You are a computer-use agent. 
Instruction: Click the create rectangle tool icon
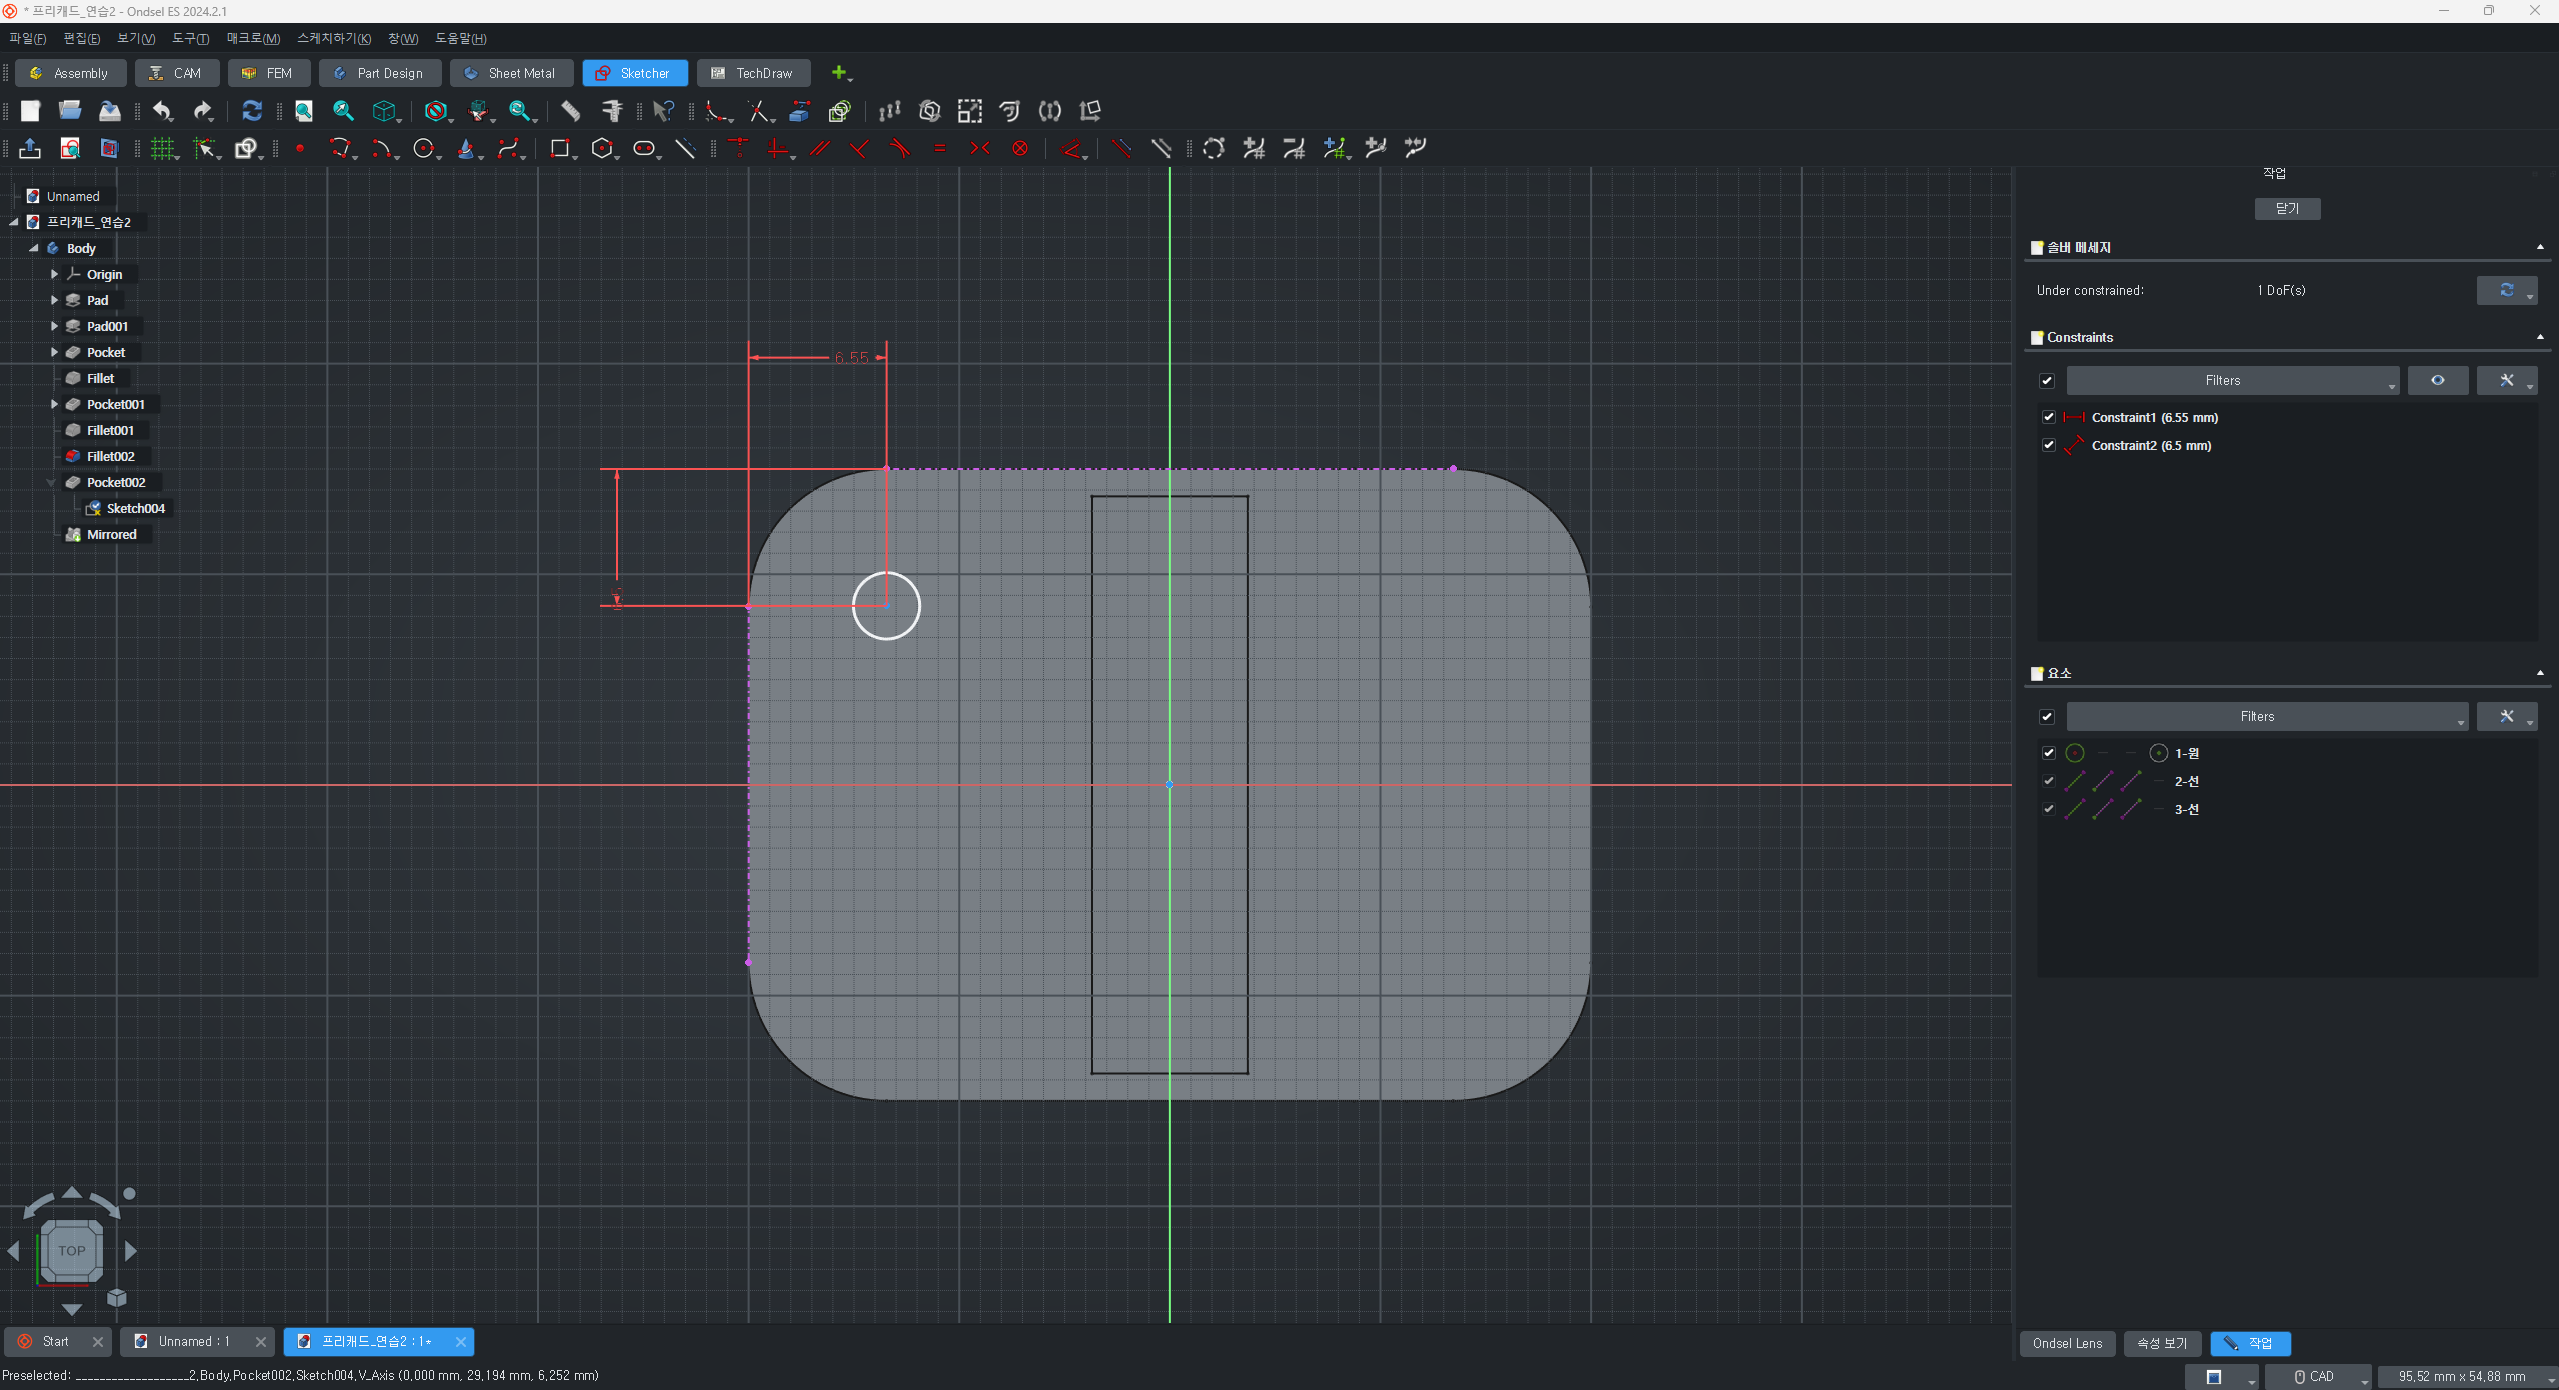coord(558,149)
